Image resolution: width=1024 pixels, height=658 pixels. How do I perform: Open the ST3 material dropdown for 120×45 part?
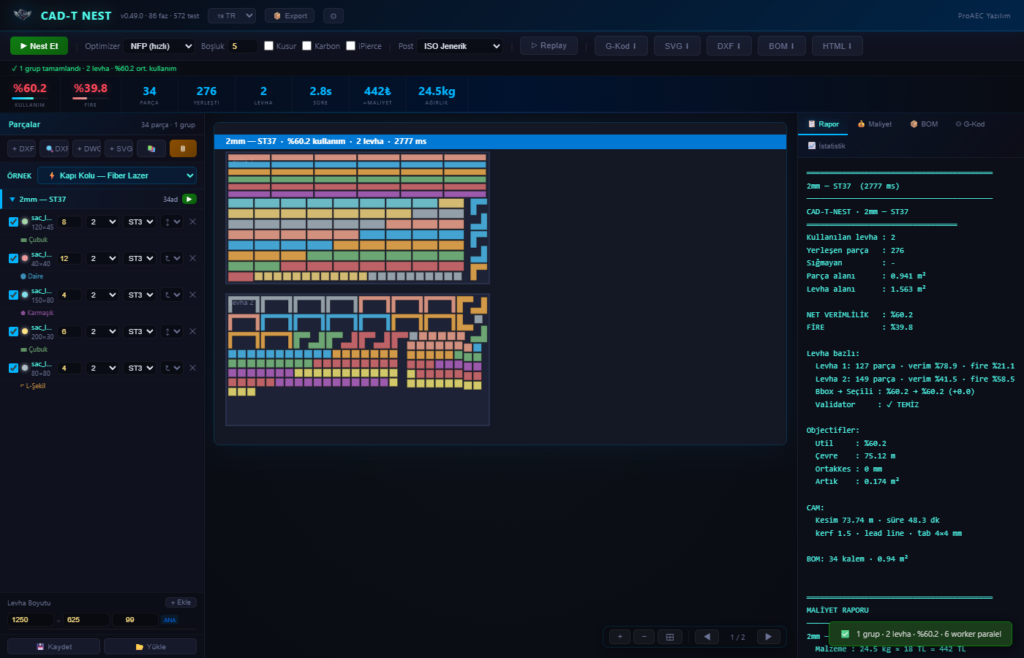[x=140, y=222]
